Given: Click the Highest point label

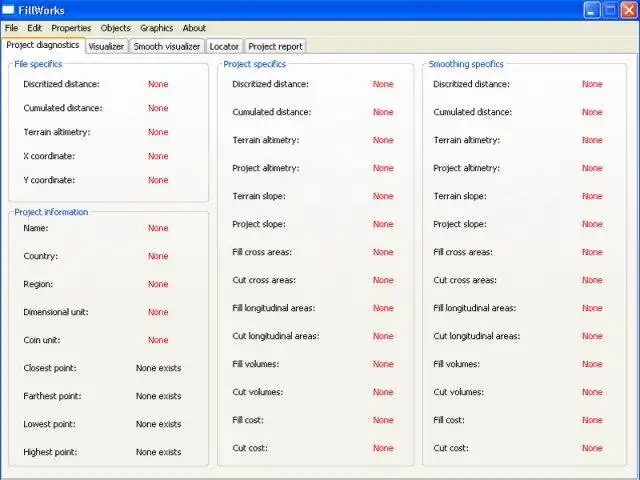Looking at the screenshot, I should 50,452.
